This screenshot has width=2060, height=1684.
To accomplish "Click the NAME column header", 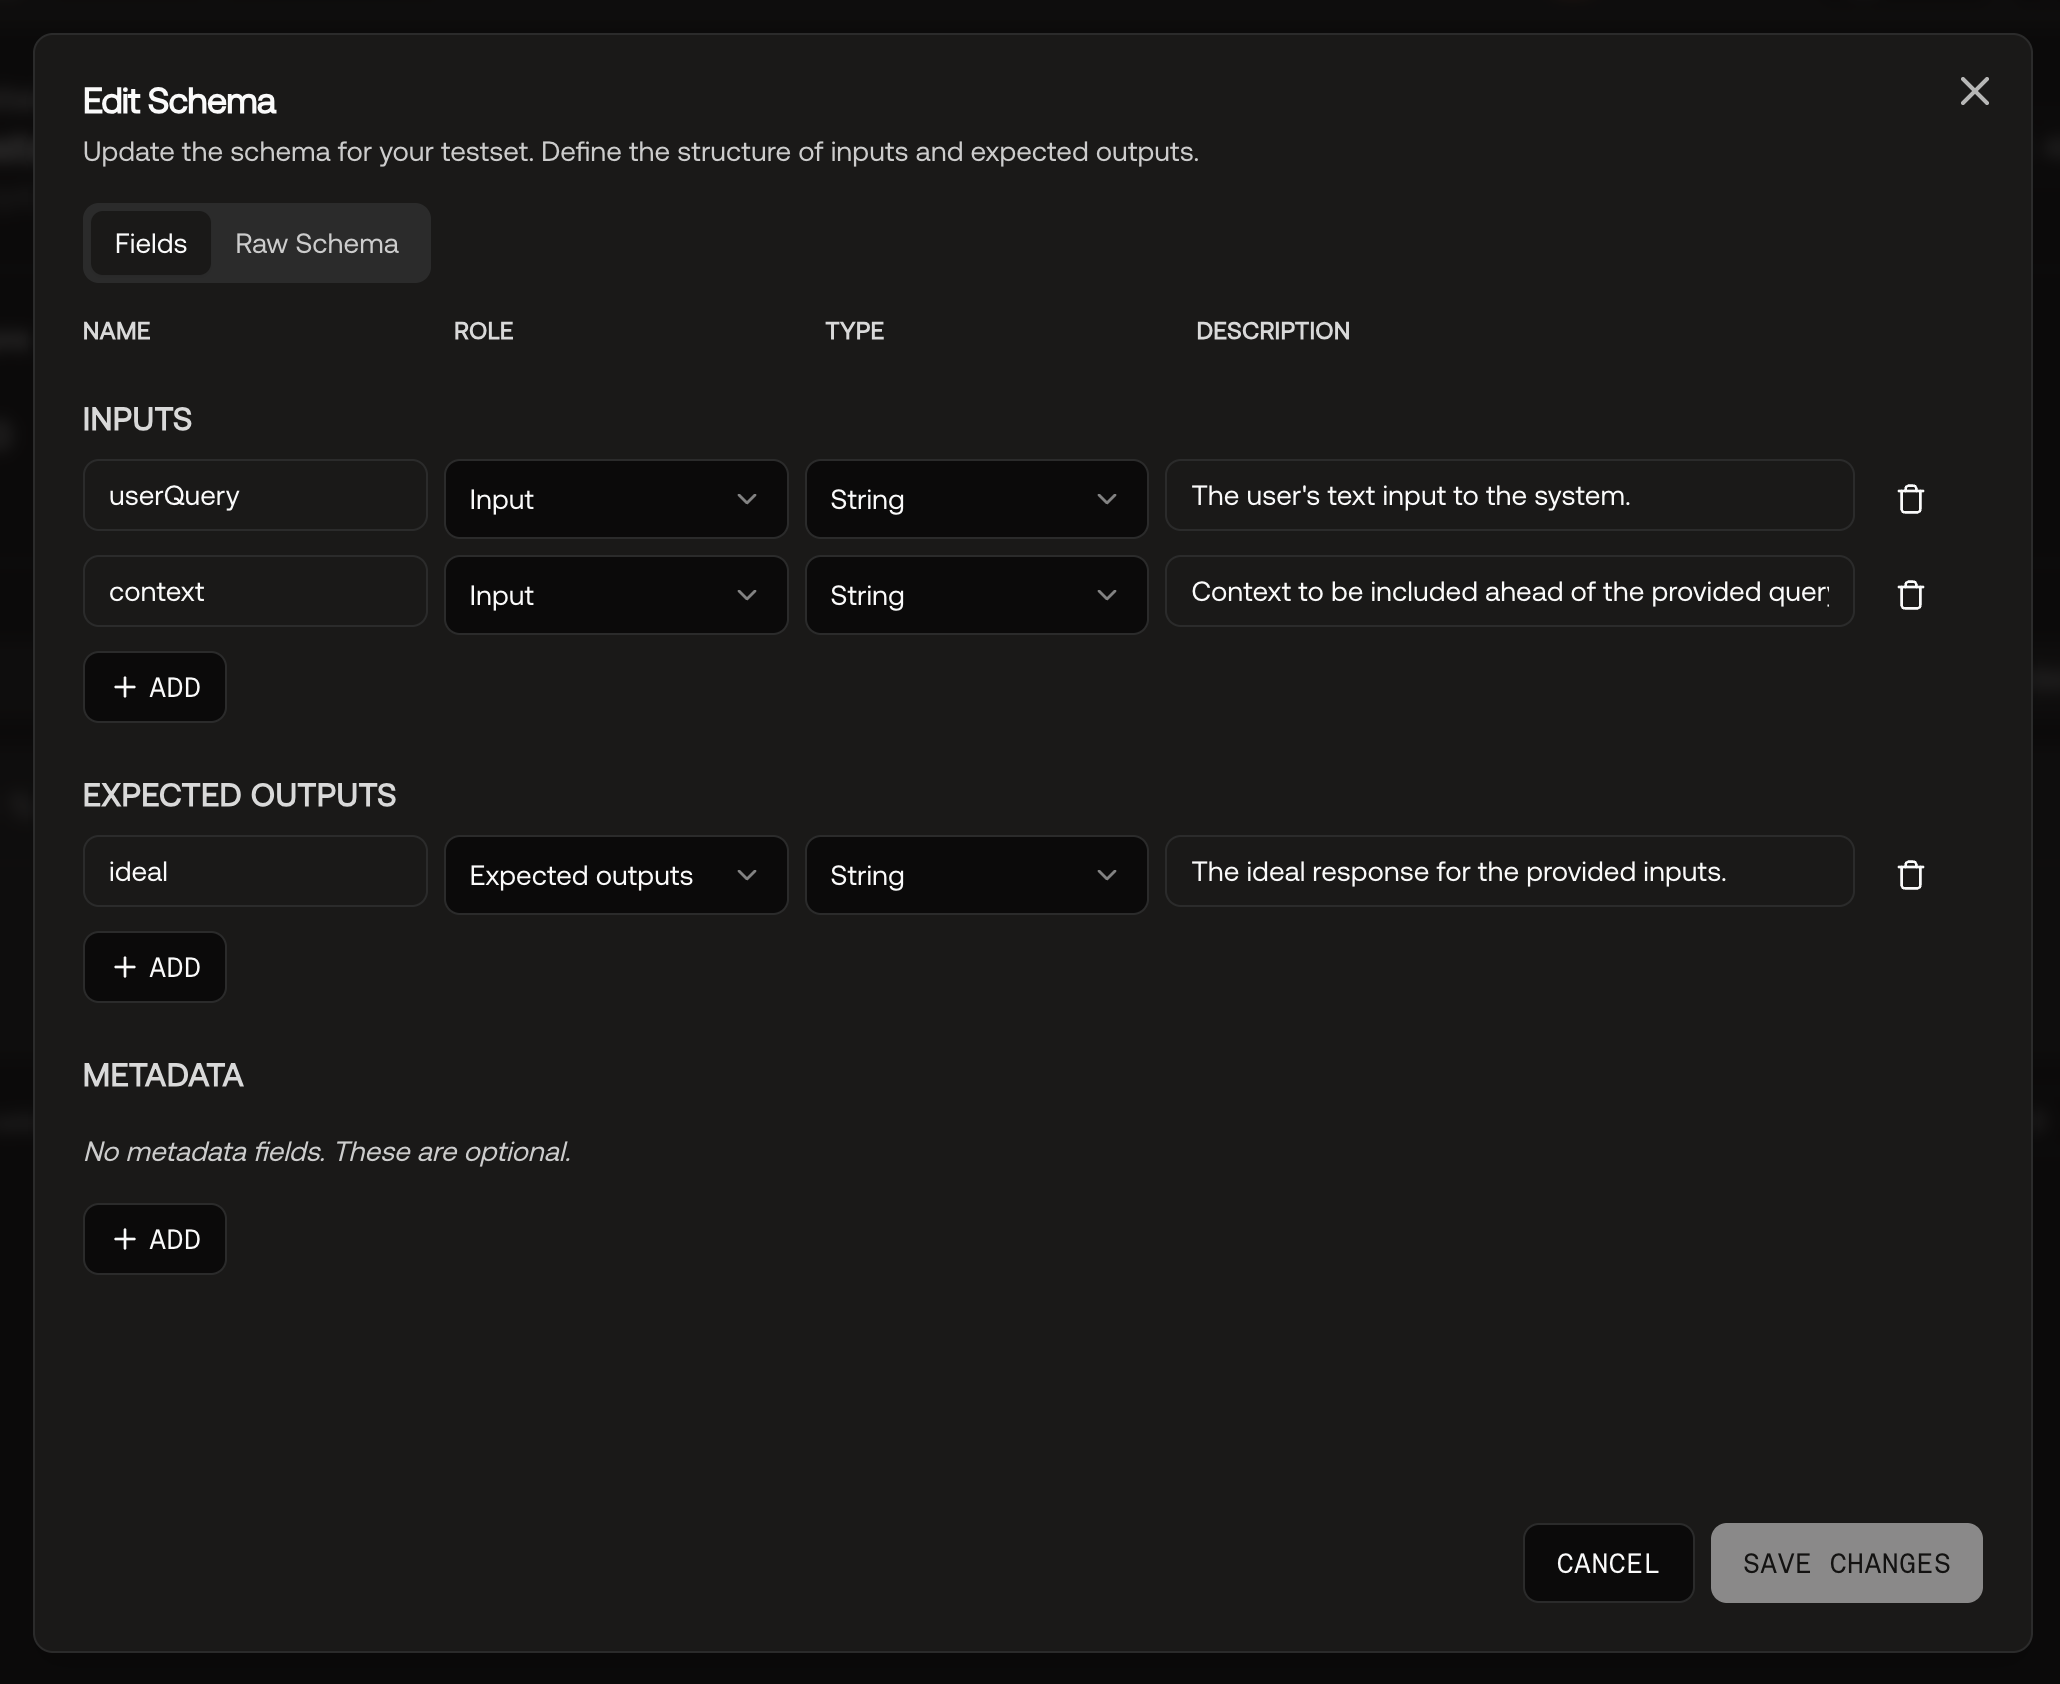I will pyautogui.click(x=116, y=331).
